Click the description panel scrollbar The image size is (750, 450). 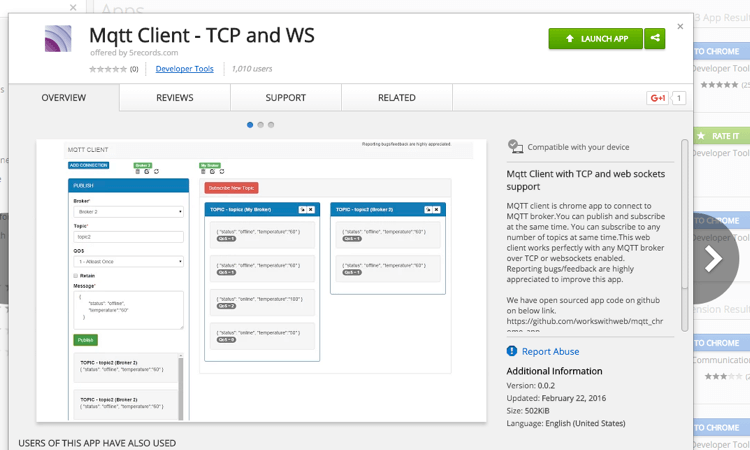coord(684,235)
